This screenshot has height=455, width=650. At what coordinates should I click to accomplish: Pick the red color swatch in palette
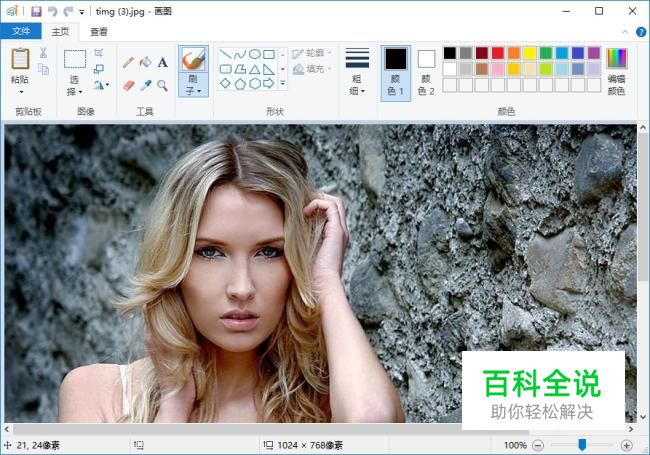pyautogui.click(x=498, y=53)
